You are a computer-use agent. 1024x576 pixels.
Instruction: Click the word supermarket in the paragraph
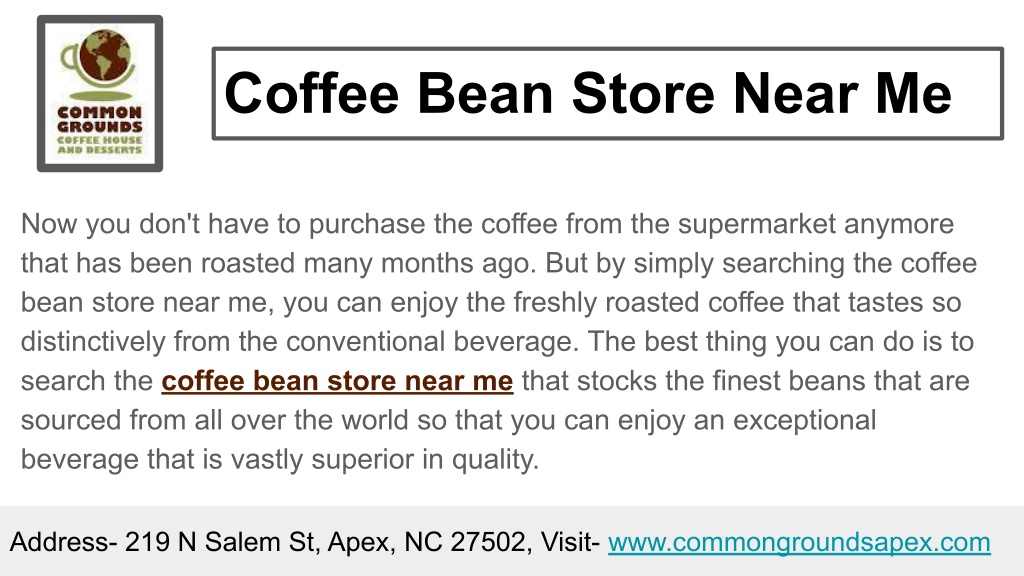(x=756, y=225)
